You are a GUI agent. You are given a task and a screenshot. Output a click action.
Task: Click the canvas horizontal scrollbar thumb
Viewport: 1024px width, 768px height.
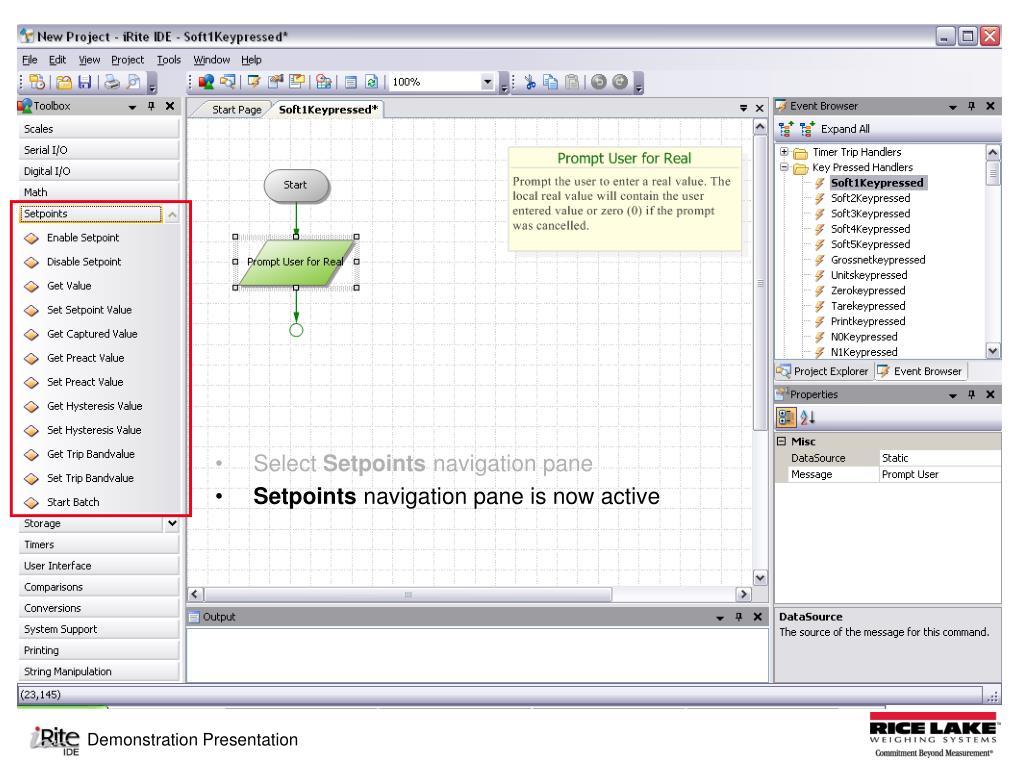pyautogui.click(x=408, y=594)
